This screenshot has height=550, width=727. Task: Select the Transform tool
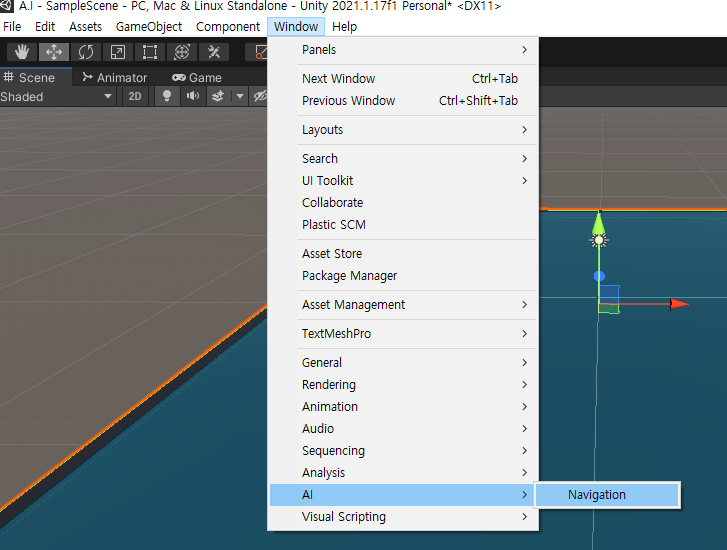(x=182, y=52)
